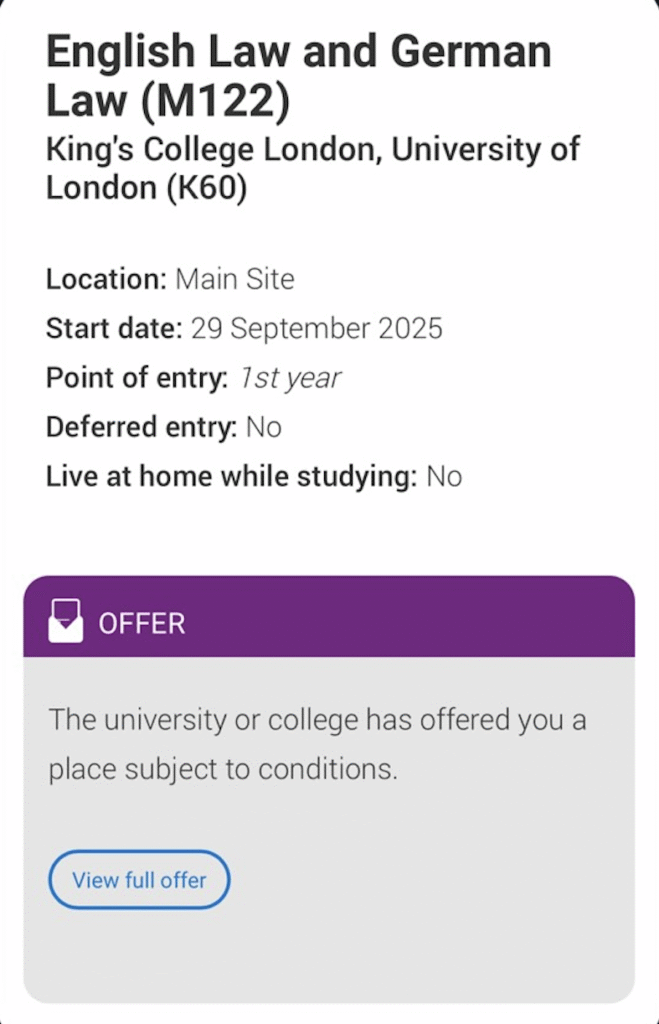Viewport: 659px width, 1024px height.
Task: Select the italic 1st year value
Action: [x=290, y=378]
